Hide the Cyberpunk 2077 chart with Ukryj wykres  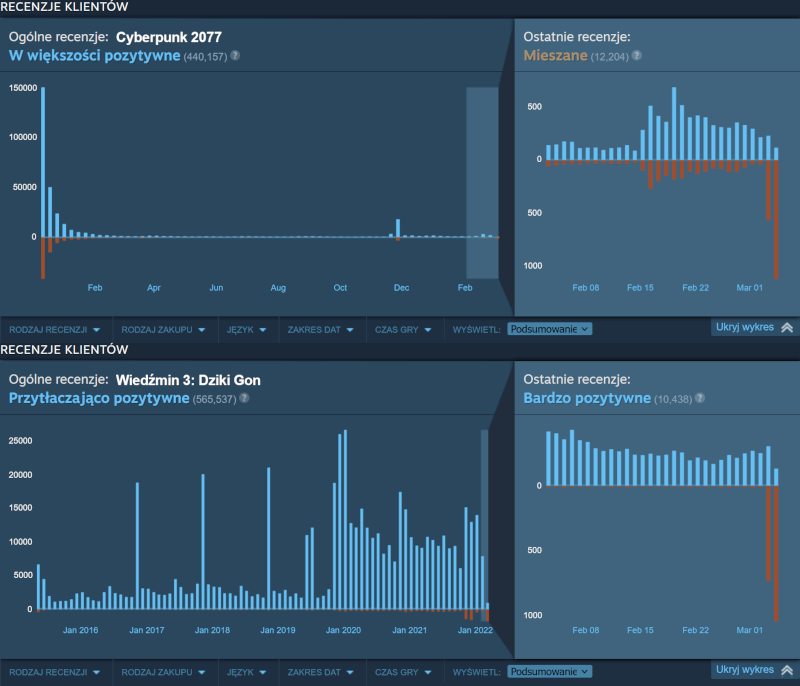pyautogui.click(x=745, y=327)
